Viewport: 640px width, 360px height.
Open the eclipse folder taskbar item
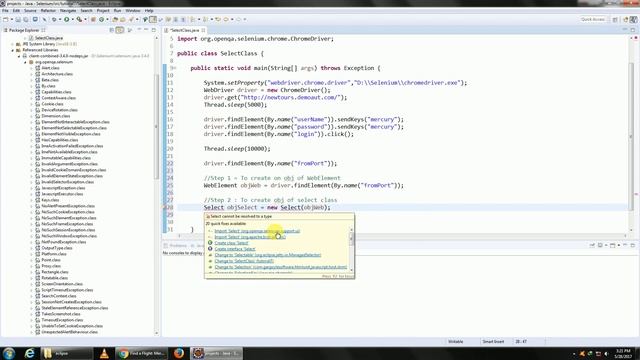pyautogui.click(x=67, y=353)
